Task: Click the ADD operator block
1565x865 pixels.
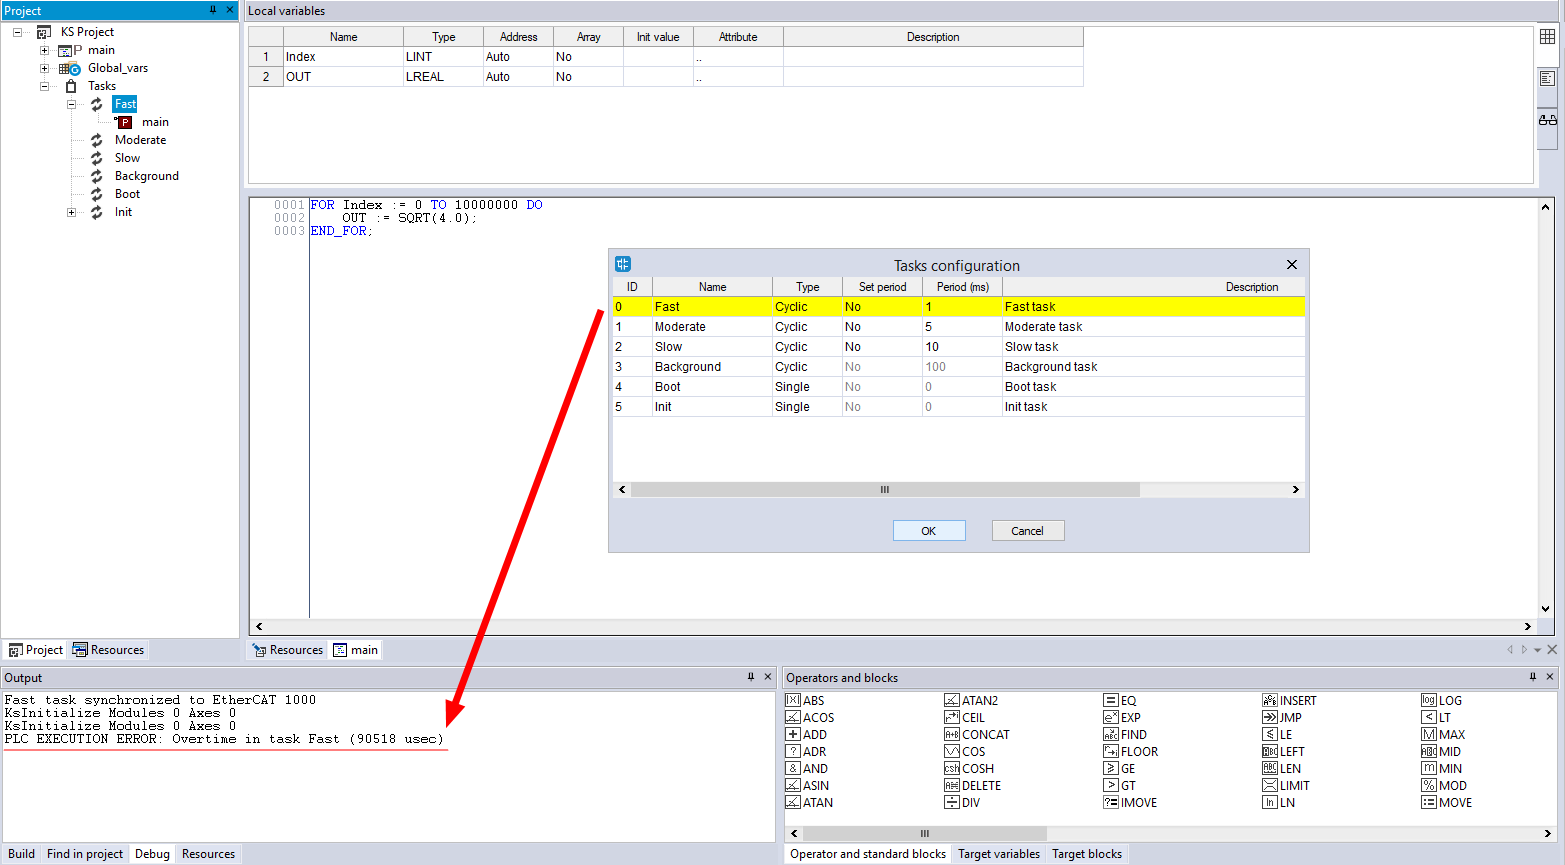Action: [x=806, y=734]
